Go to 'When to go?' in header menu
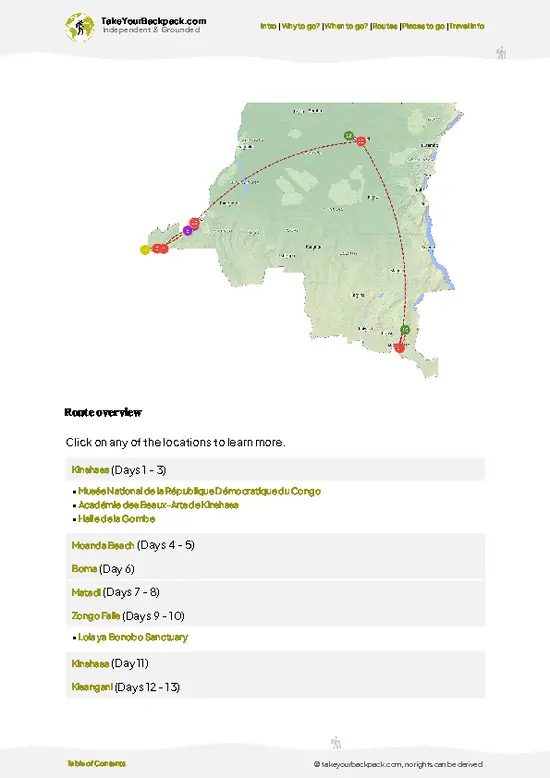This screenshot has height=778, width=550. pos(346,26)
